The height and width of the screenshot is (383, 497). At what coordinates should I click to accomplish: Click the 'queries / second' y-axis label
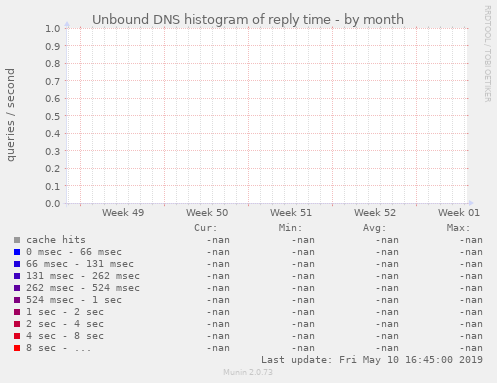click(x=10, y=115)
